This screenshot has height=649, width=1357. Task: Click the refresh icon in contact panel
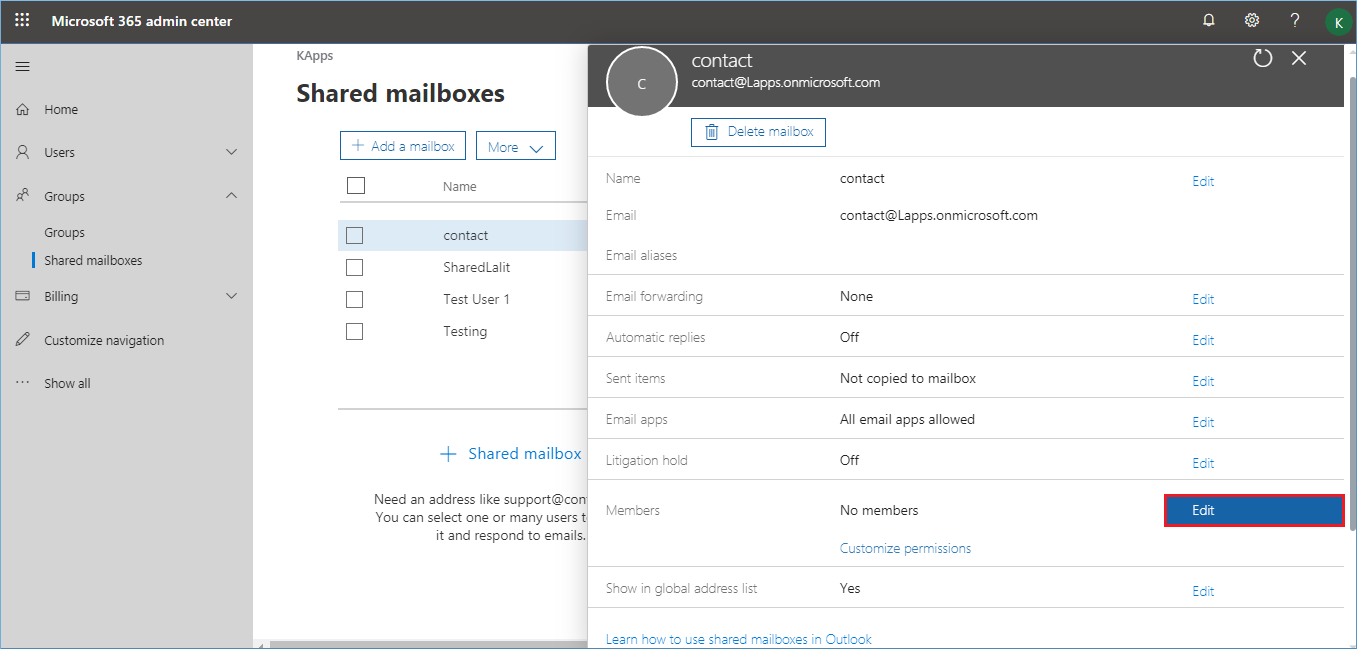coord(1262,58)
